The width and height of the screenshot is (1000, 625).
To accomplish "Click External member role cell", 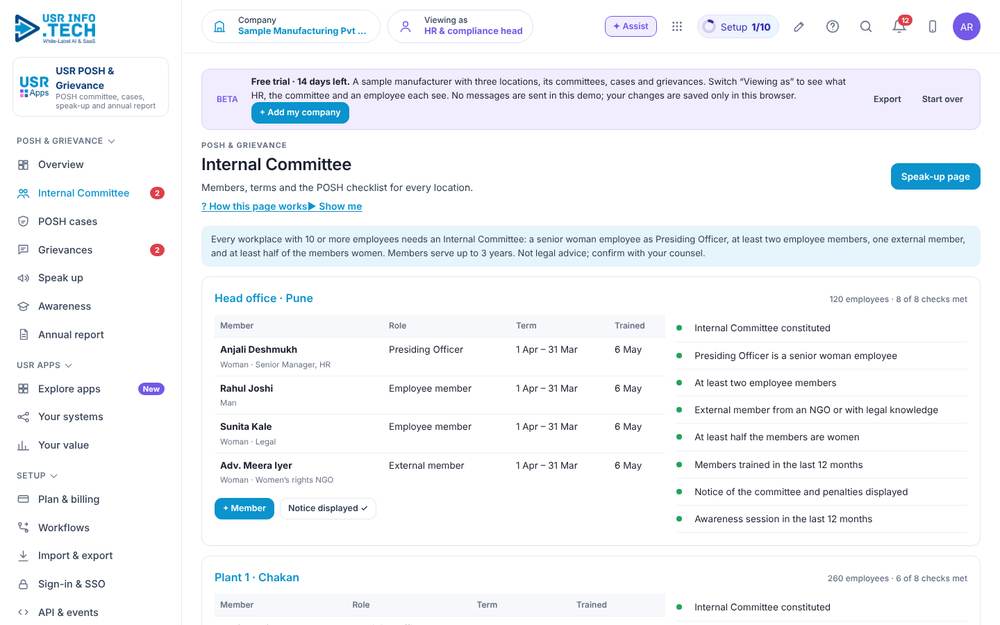I will click(426, 466).
